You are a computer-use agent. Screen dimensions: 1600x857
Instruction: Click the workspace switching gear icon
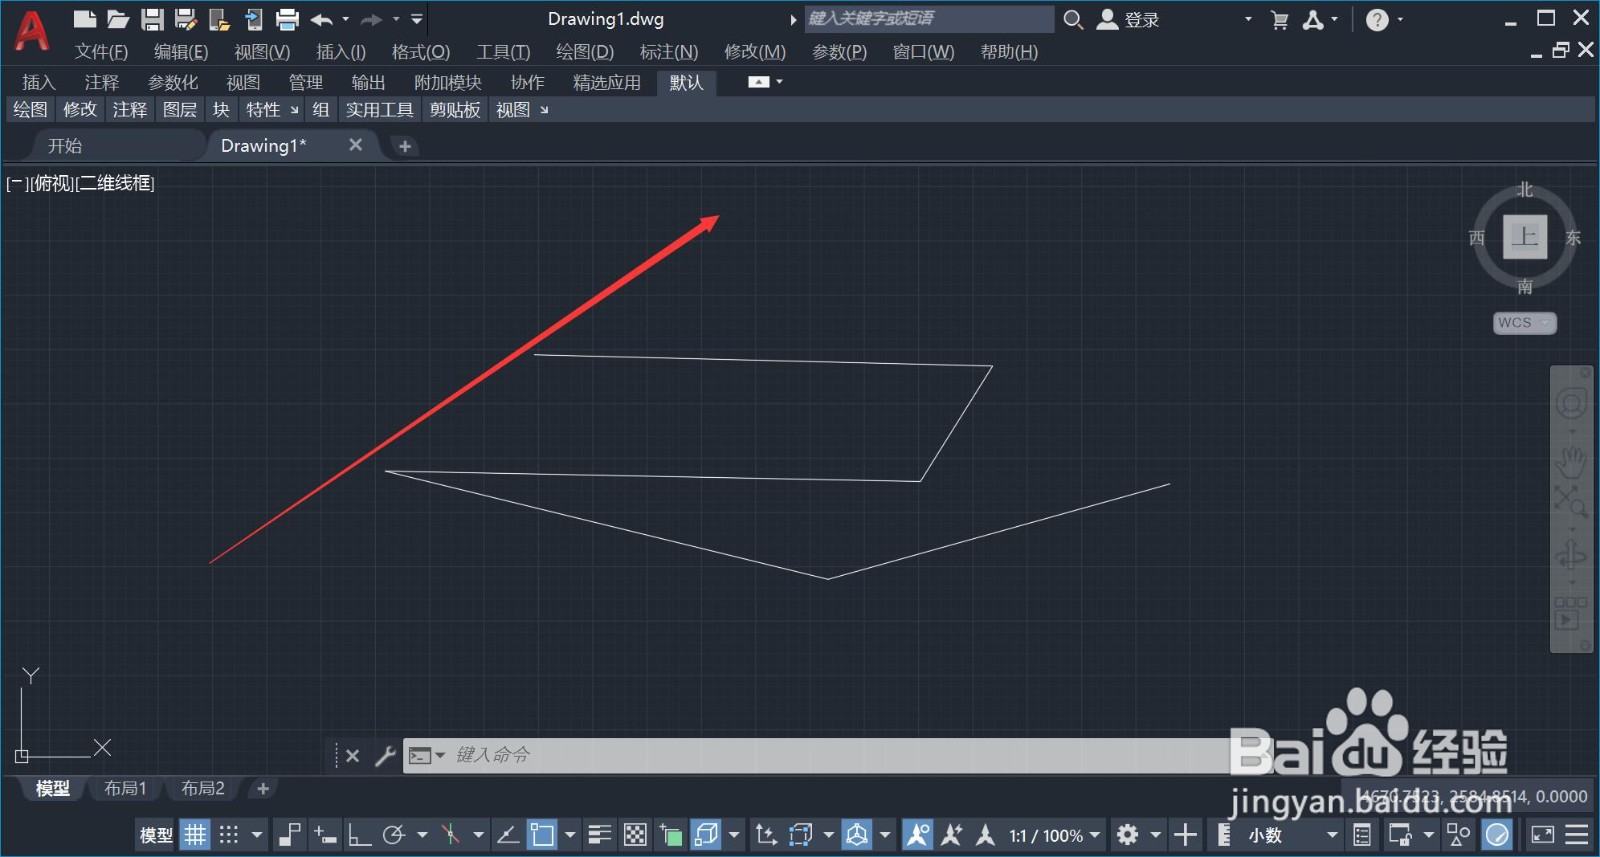pos(1127,834)
